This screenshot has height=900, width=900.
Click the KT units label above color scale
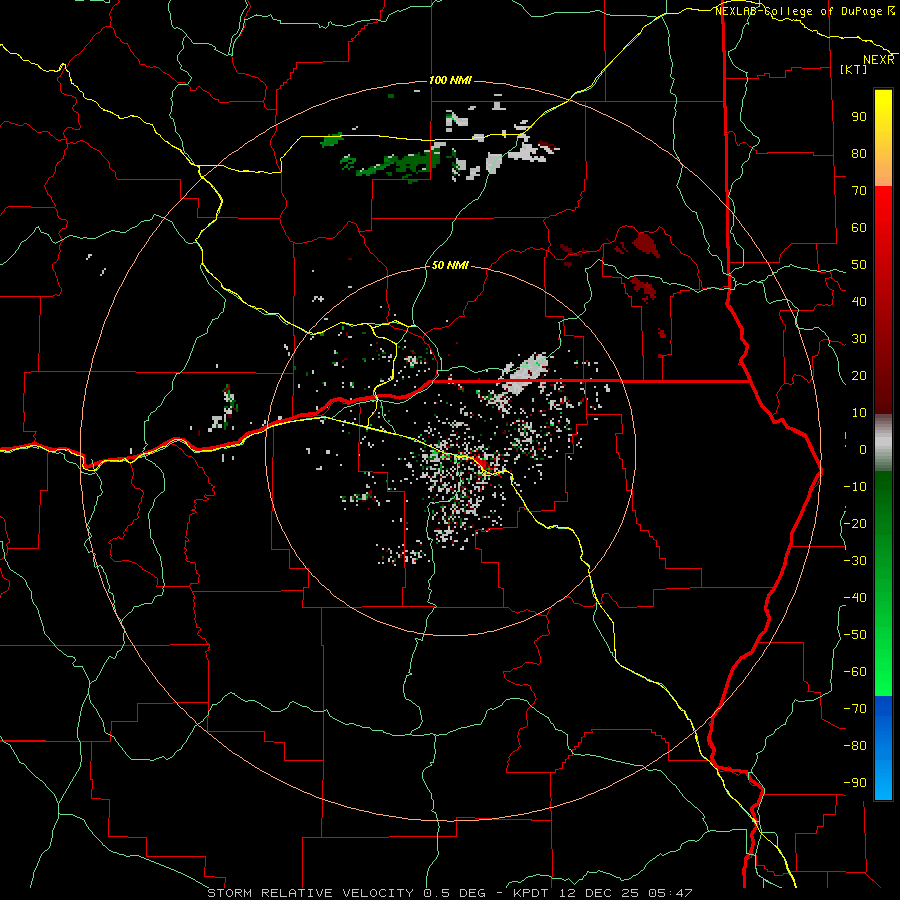coord(854,69)
